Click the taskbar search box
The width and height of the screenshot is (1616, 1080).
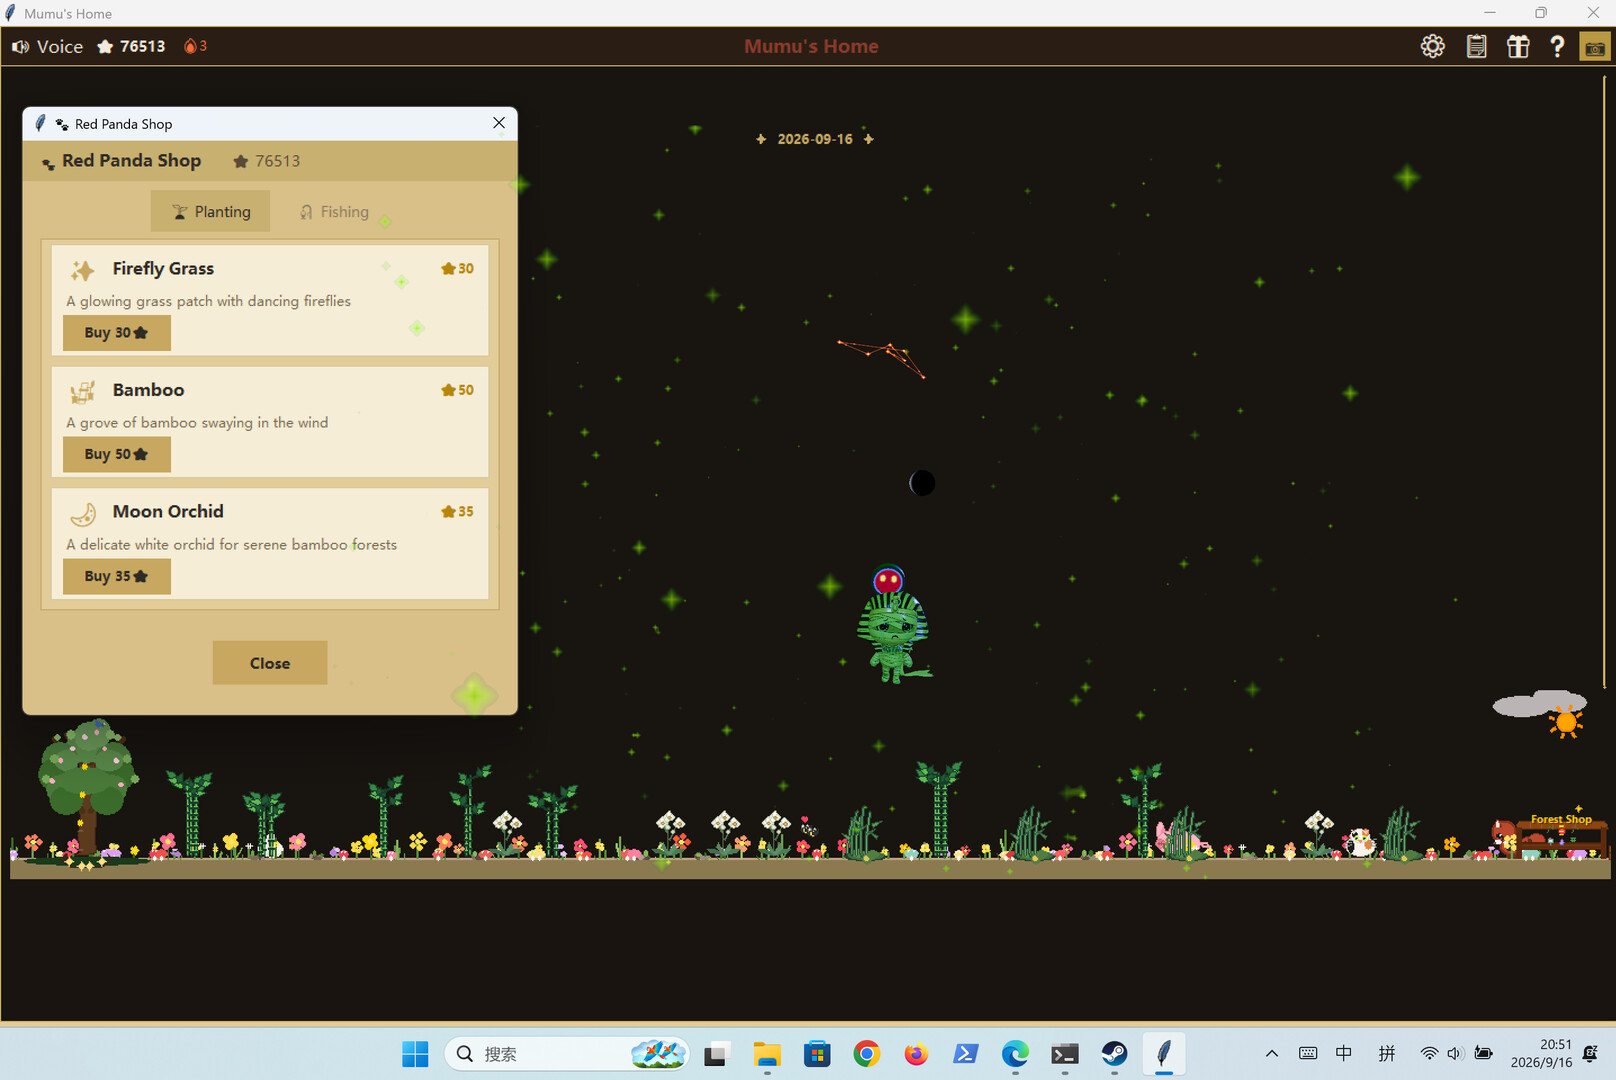point(567,1054)
